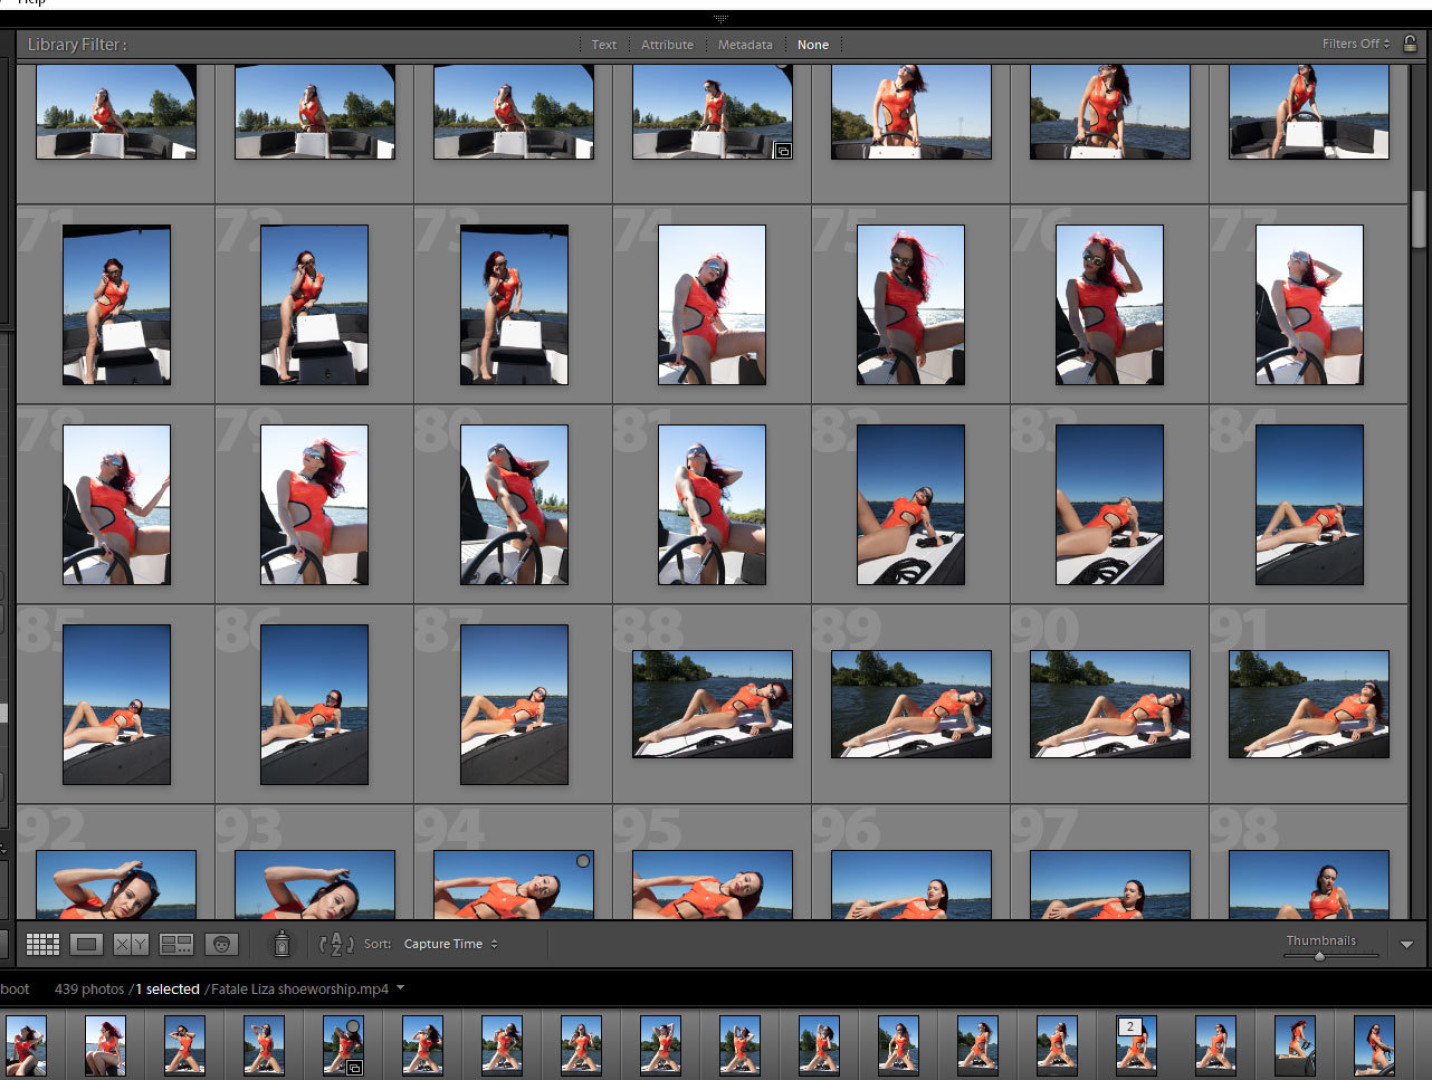
Task: Open the XY Compare view
Action: tap(131, 944)
